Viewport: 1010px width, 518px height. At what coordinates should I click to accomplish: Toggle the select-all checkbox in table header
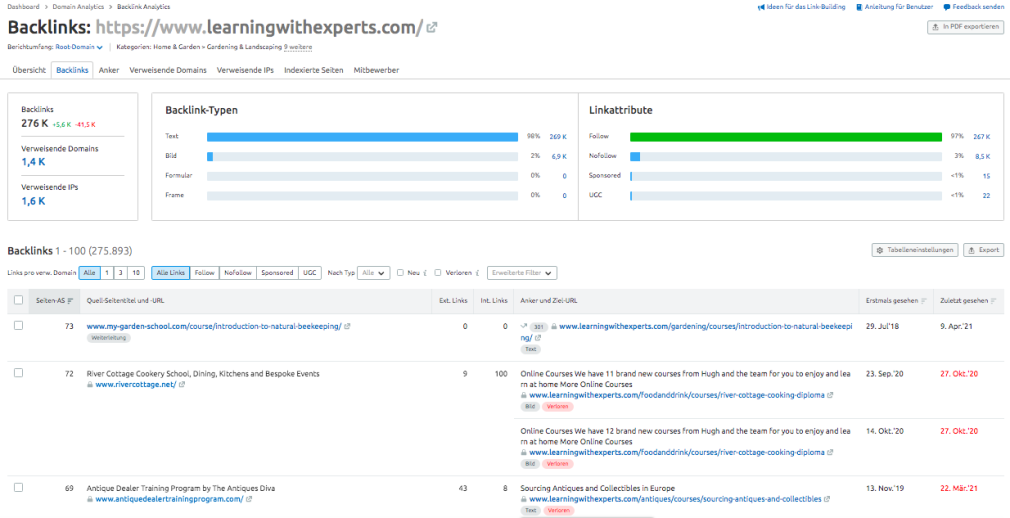tap(18, 300)
